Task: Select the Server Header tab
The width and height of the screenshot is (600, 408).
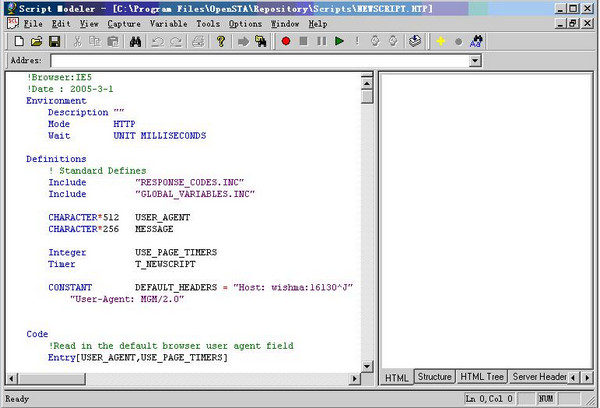Action: pyautogui.click(x=539, y=377)
